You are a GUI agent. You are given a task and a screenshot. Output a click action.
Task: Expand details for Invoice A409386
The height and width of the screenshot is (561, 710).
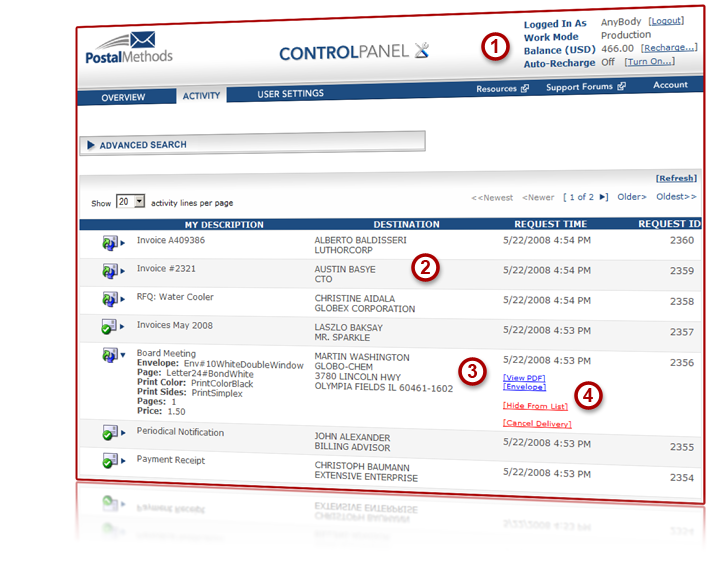[x=123, y=243]
